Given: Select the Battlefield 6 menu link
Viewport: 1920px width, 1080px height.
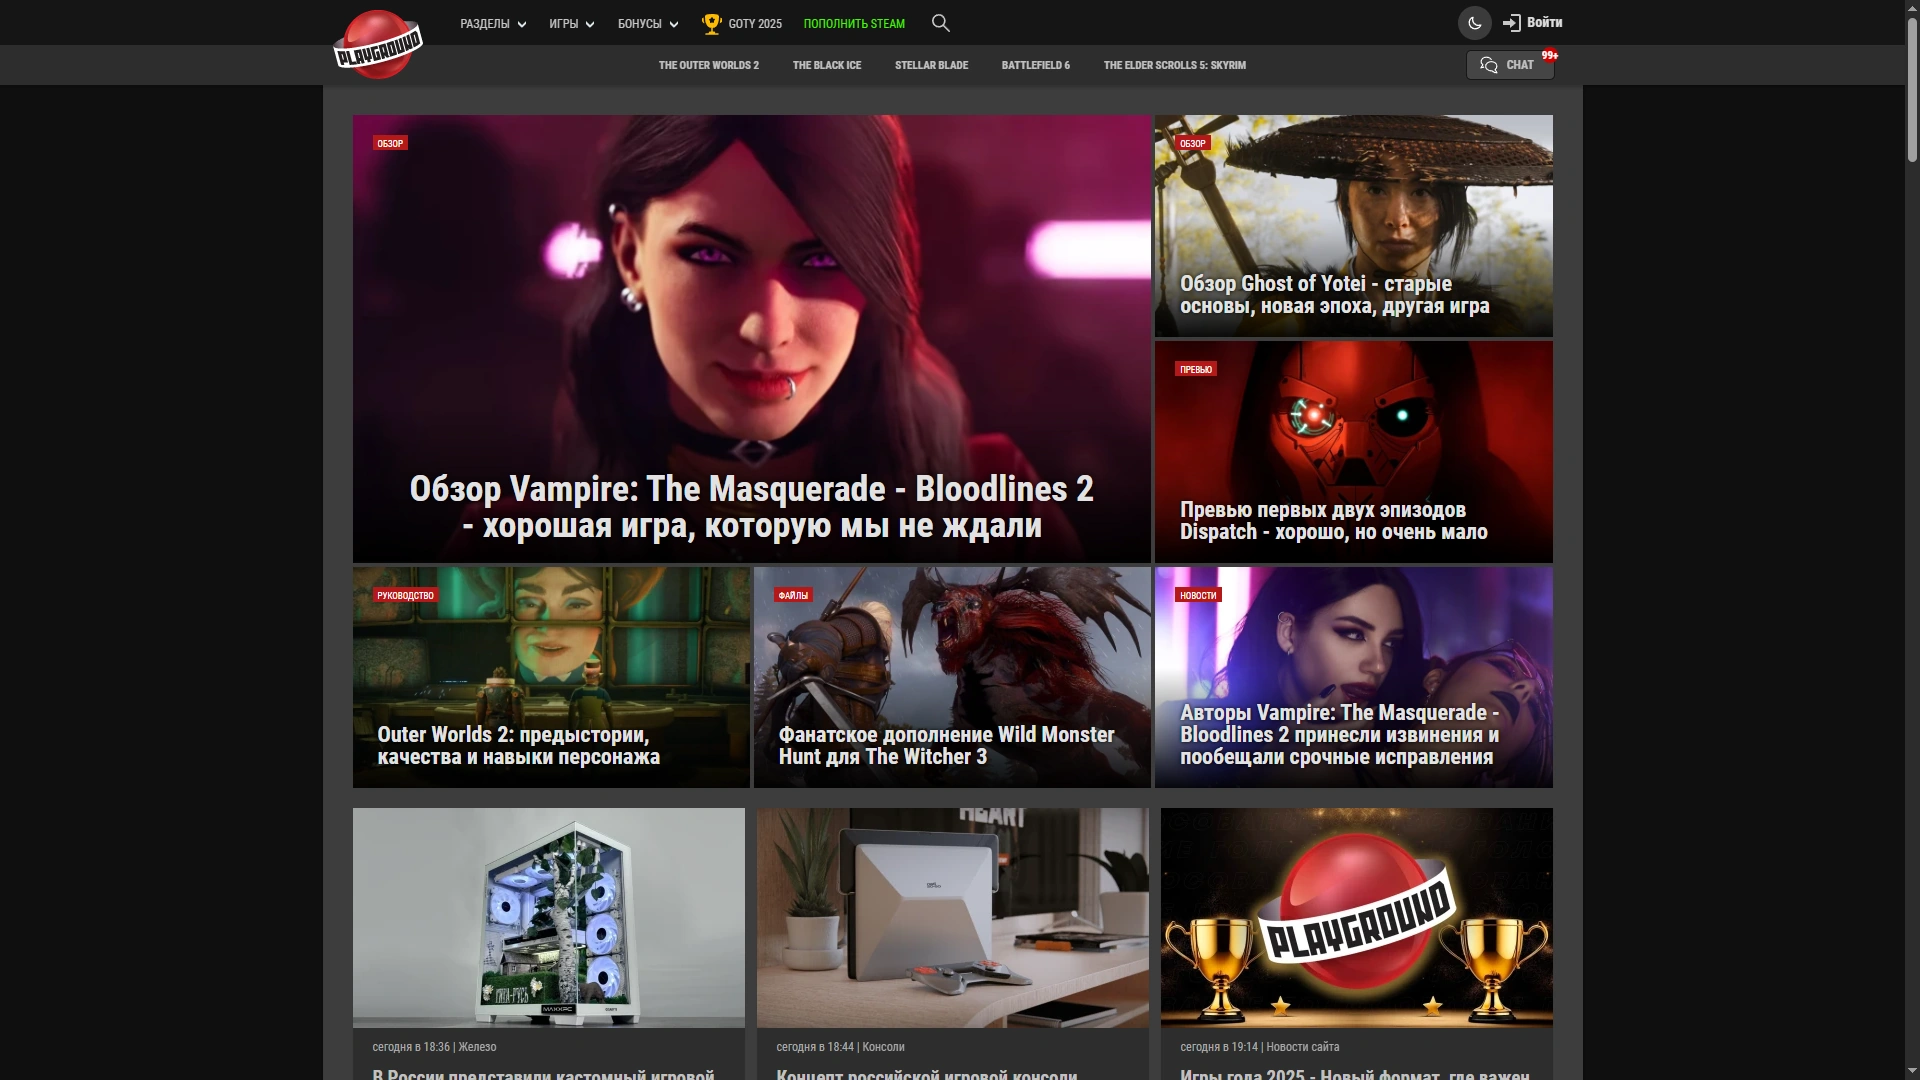Looking at the screenshot, I should [1035, 65].
